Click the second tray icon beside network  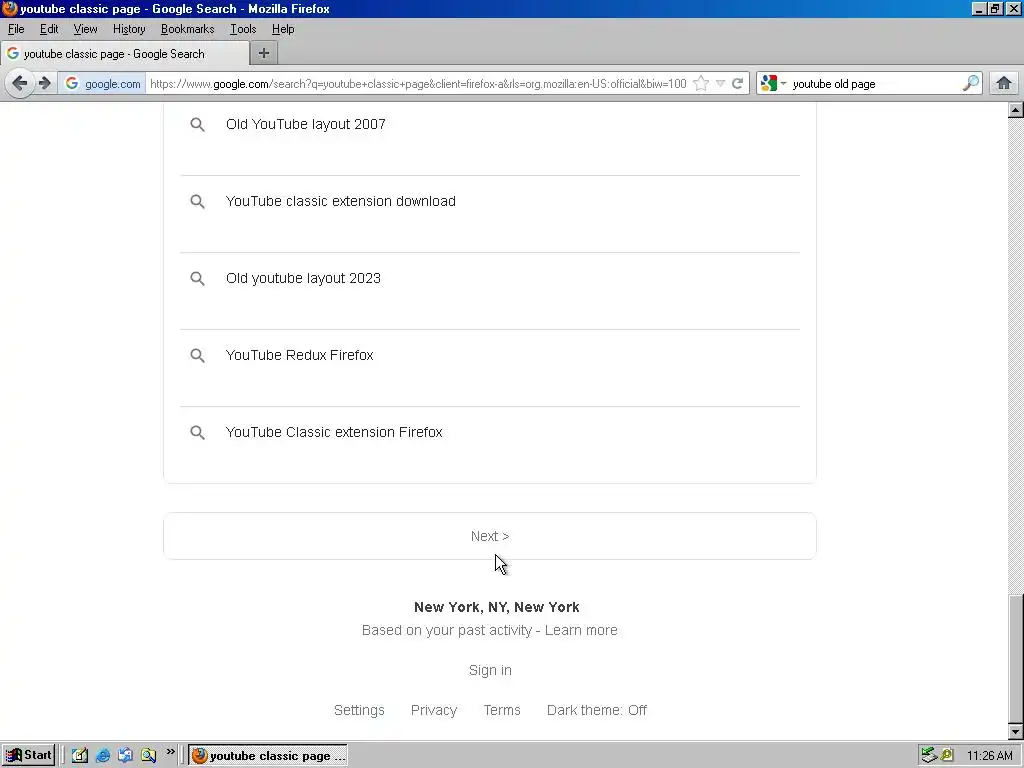pos(947,756)
